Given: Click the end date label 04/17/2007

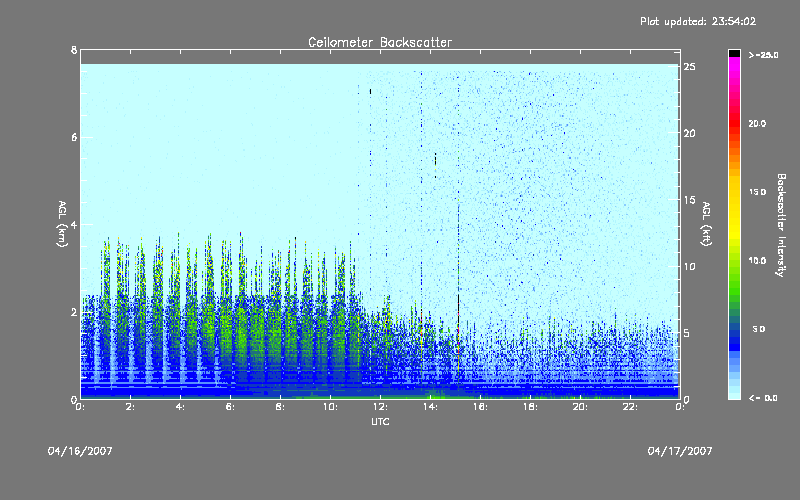Looking at the screenshot, I should pyautogui.click(x=680, y=451).
